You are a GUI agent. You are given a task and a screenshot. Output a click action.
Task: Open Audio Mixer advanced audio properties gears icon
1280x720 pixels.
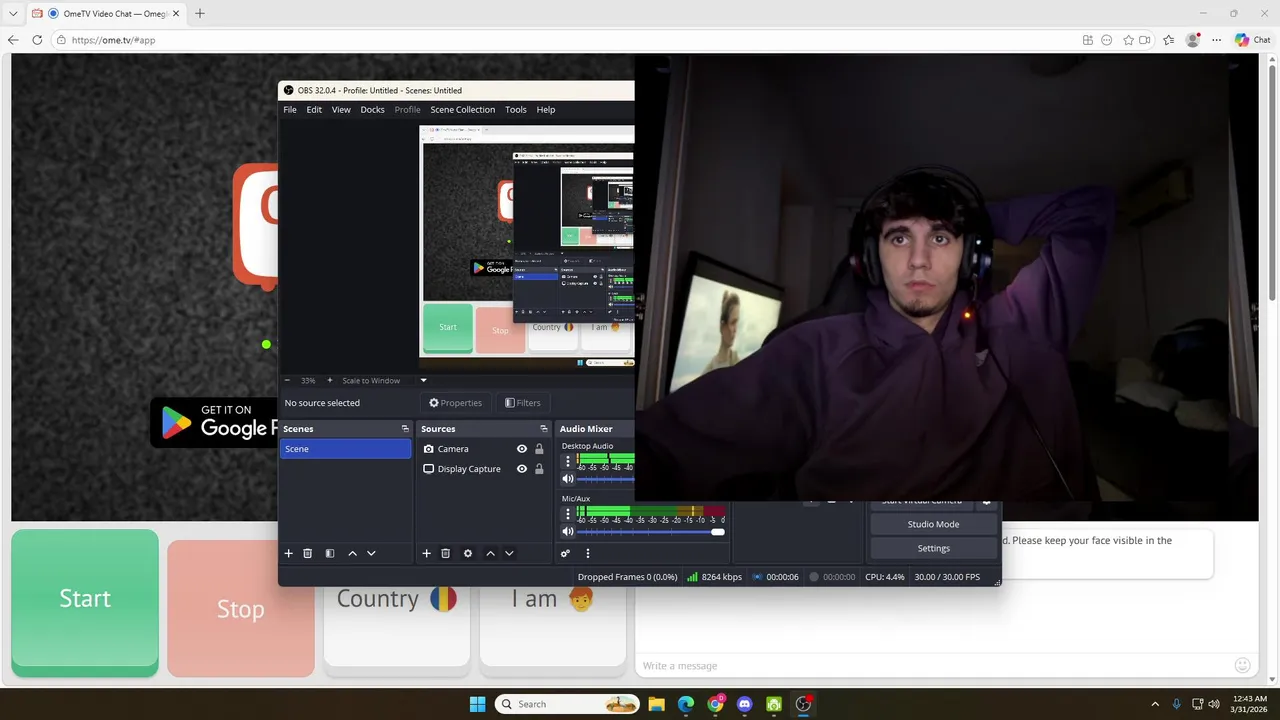[x=565, y=553]
